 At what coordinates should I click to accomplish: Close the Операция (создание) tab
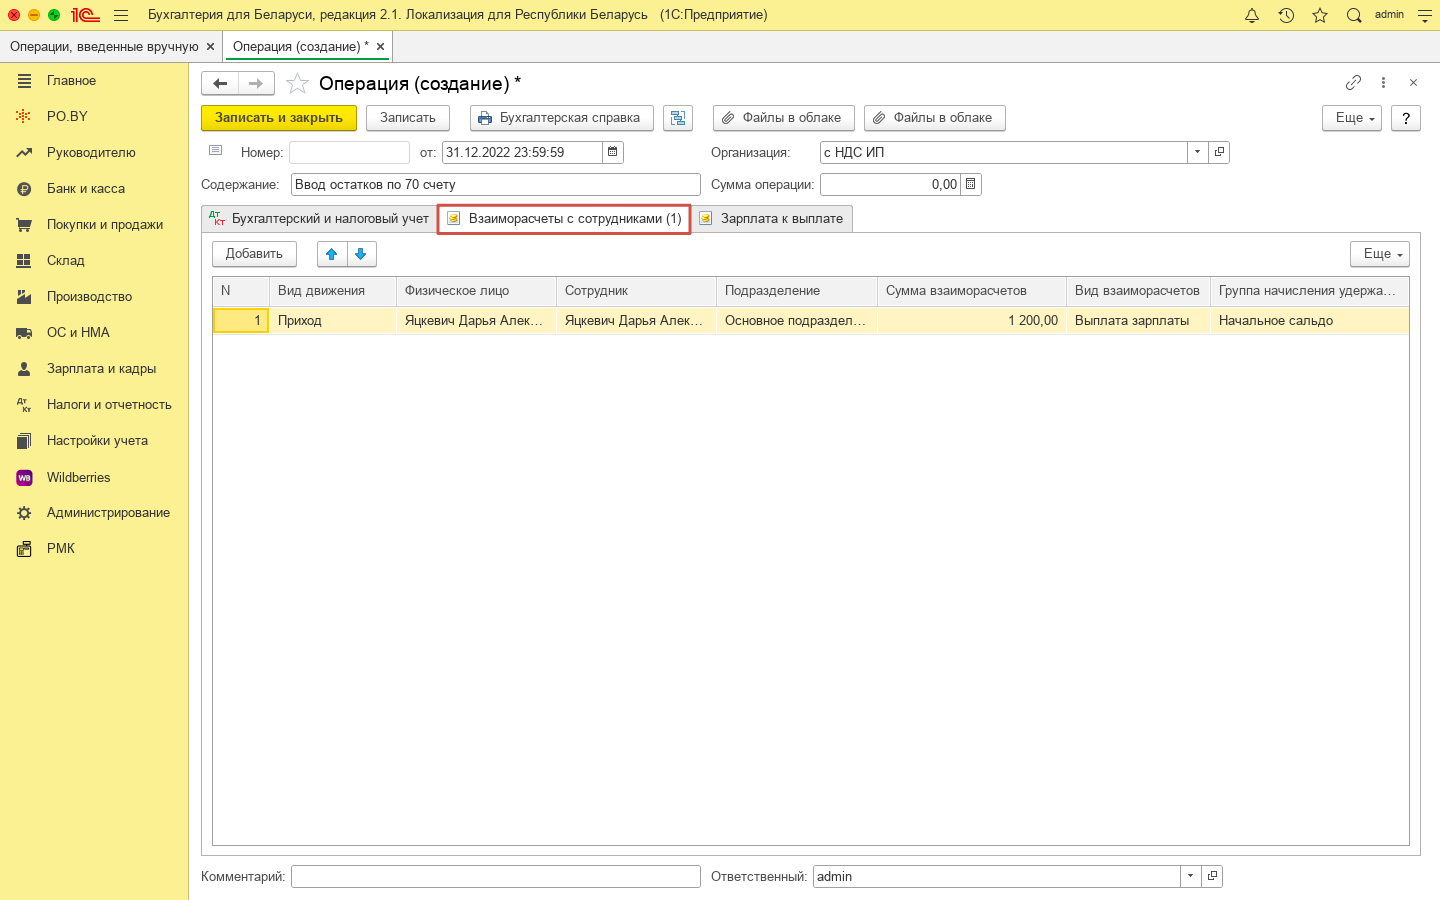(380, 47)
